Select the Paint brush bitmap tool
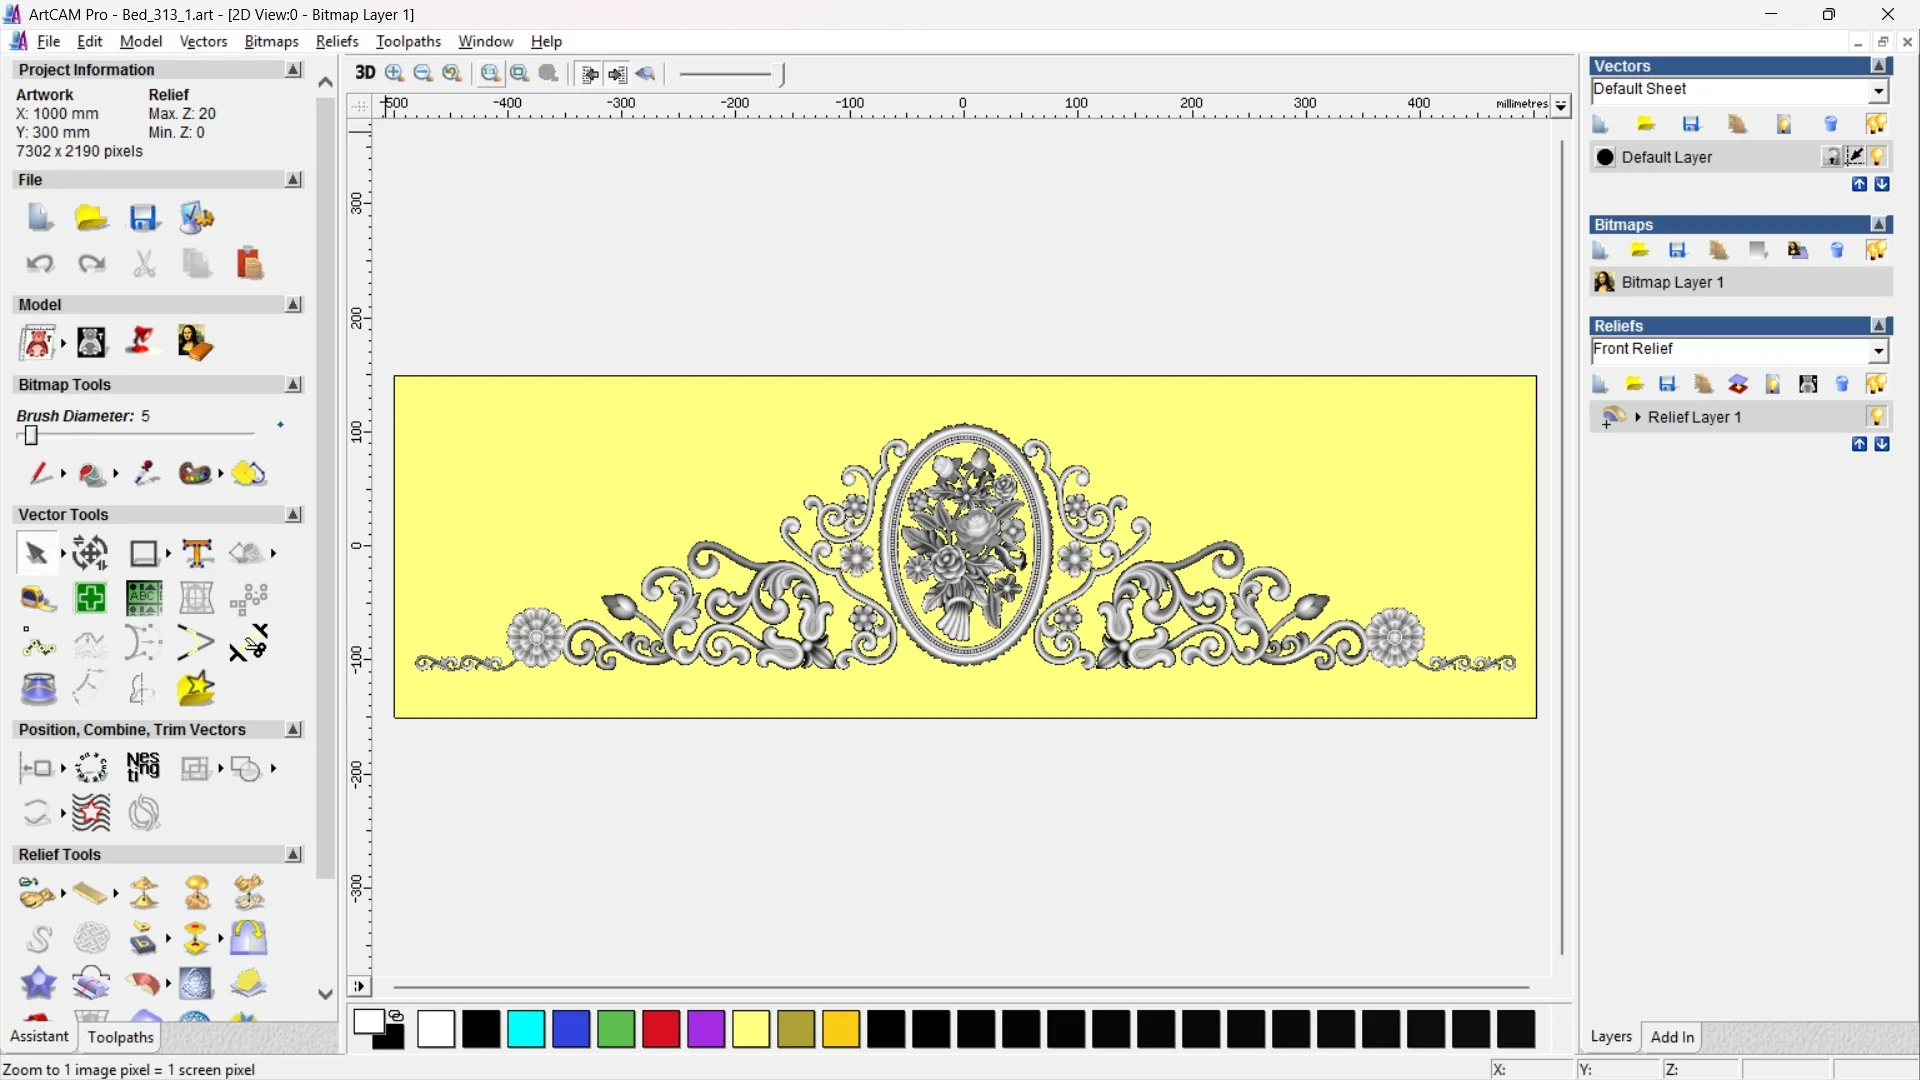1920x1080 pixels. 40,473
